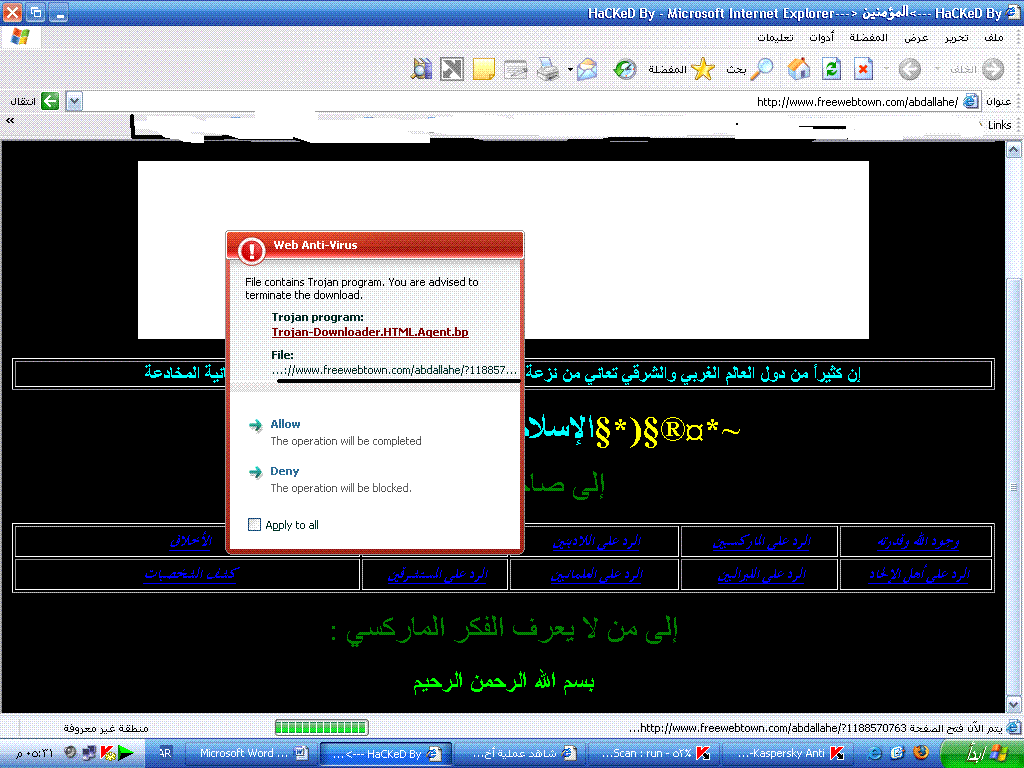
Task: Open the ملف (File) menu
Action: click(993, 37)
